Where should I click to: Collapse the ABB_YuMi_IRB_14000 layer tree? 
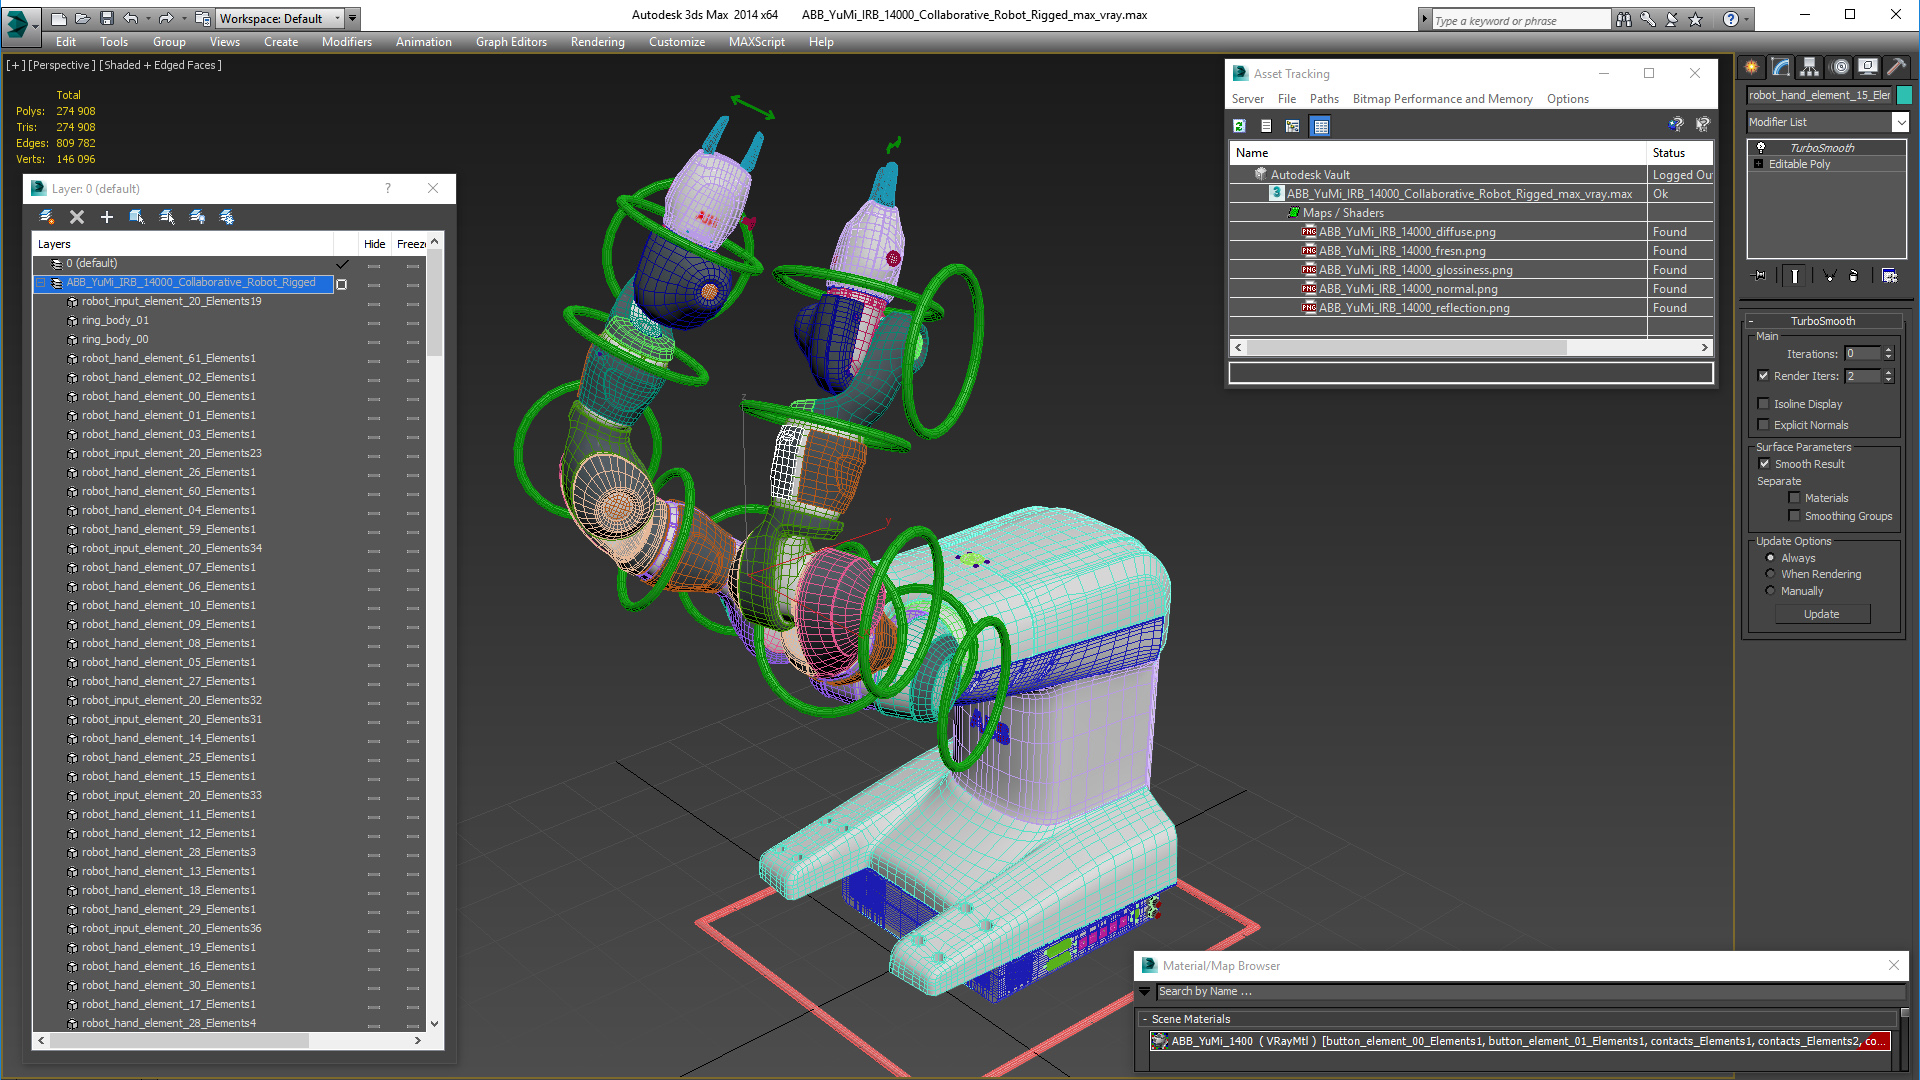(41, 283)
